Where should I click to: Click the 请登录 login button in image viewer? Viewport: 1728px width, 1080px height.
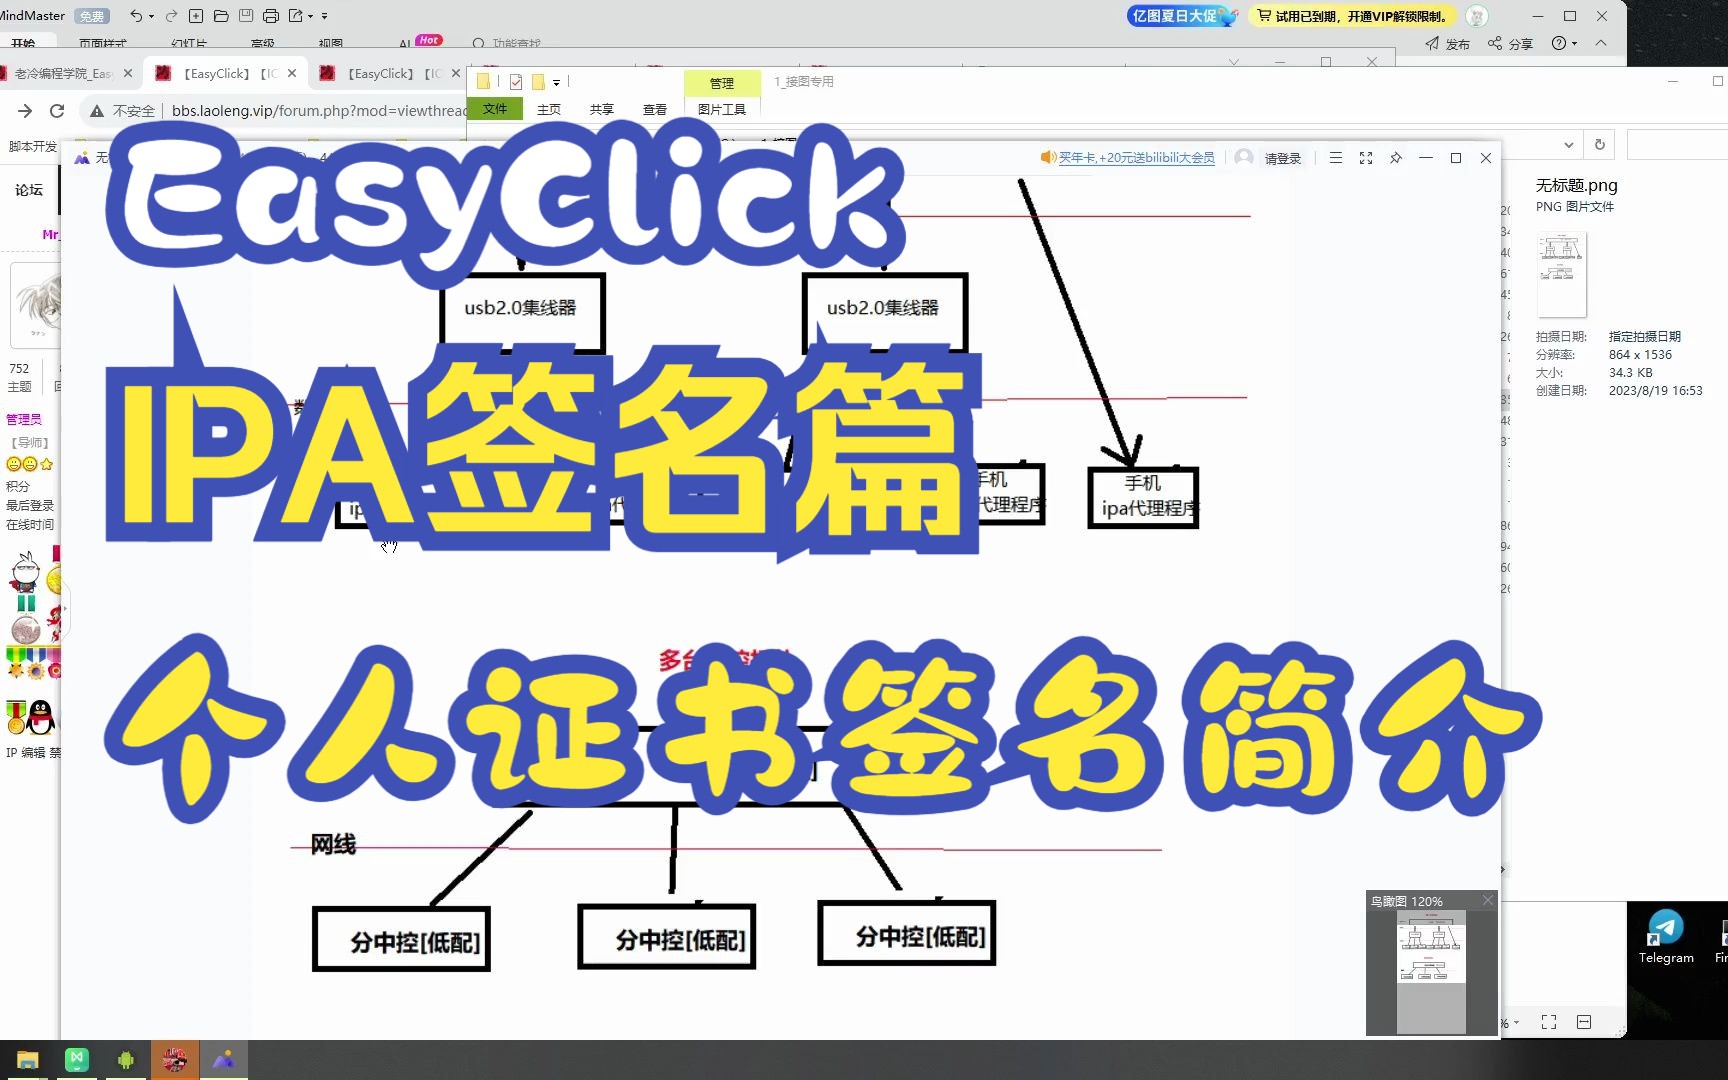tap(1283, 158)
